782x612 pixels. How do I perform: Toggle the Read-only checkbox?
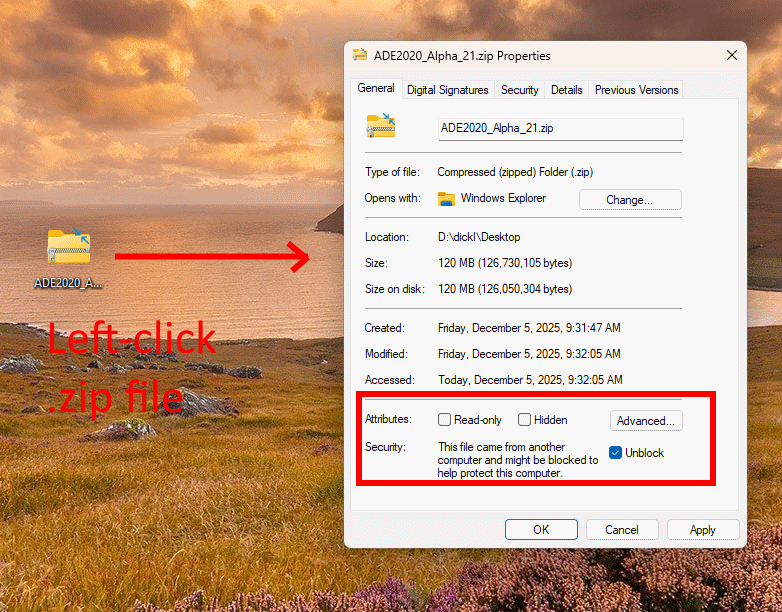pyautogui.click(x=444, y=419)
